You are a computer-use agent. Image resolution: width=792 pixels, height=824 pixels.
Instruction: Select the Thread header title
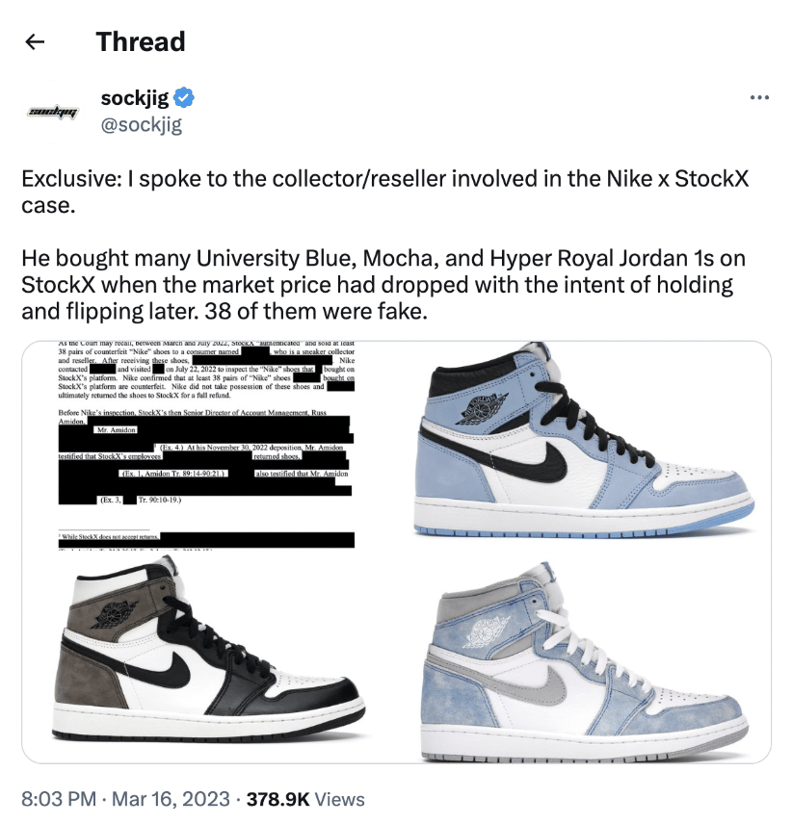[140, 42]
